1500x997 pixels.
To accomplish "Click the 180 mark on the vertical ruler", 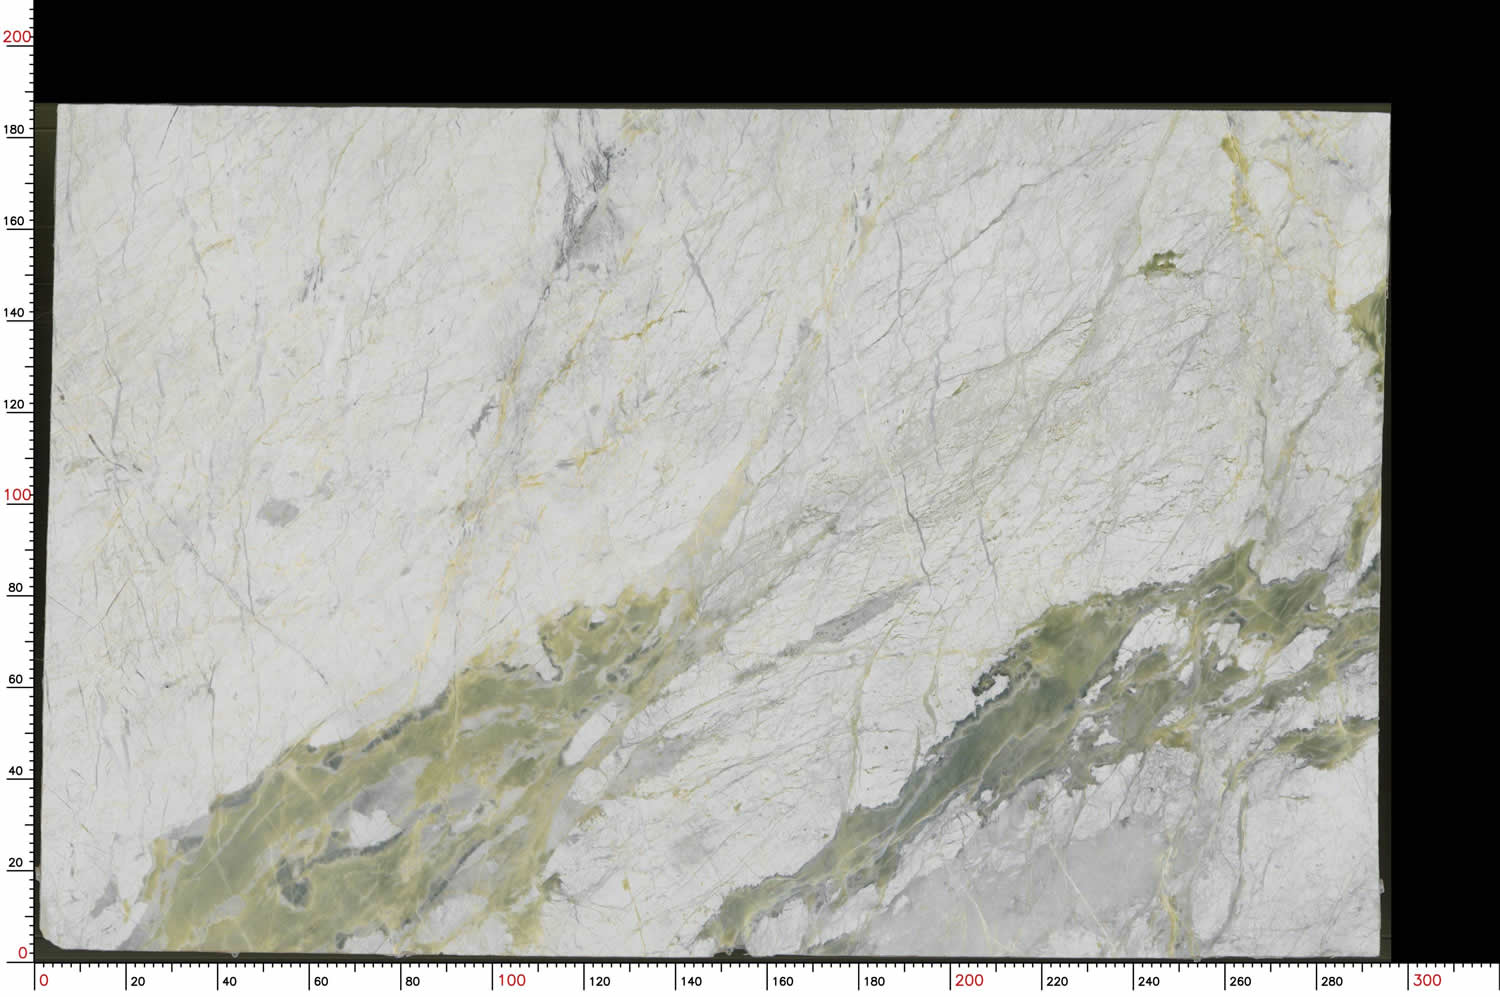I will coord(15,129).
